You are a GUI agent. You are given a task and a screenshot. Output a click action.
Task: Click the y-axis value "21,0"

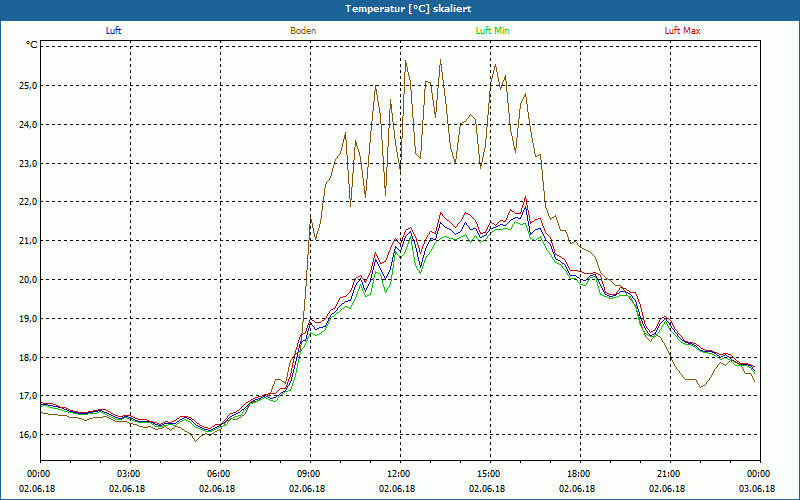(x=29, y=241)
